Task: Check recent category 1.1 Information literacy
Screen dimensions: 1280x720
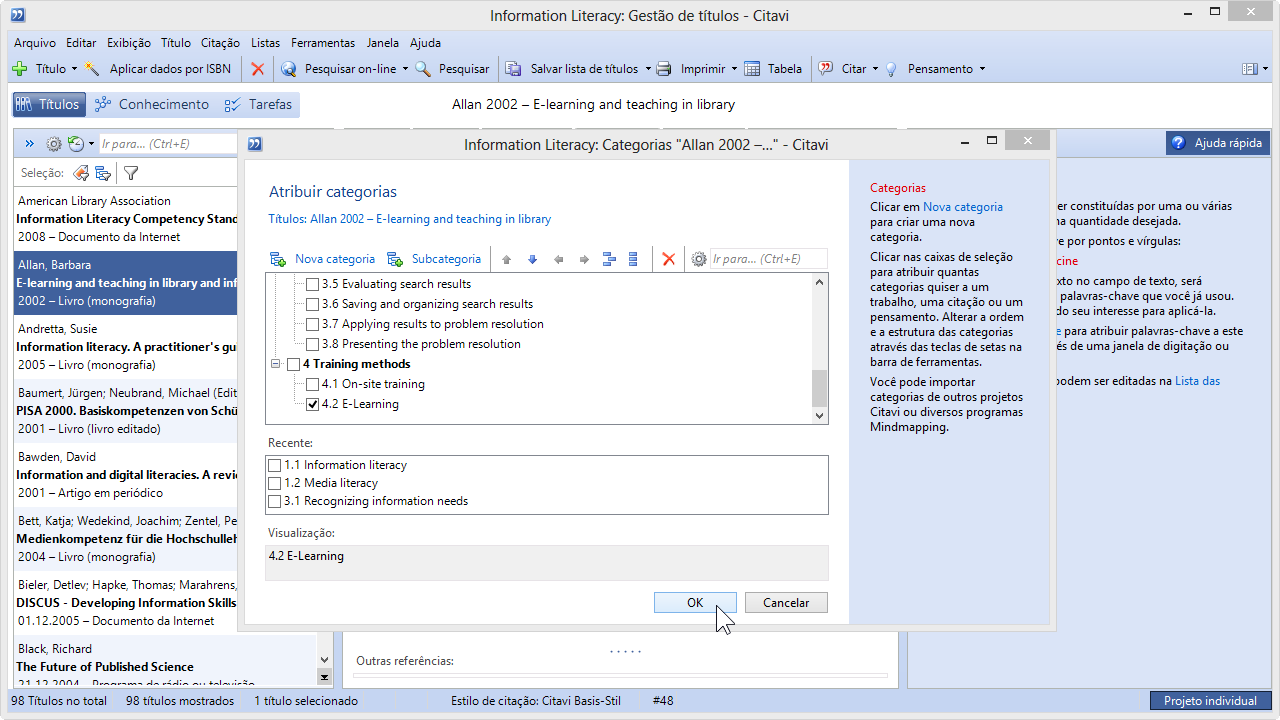Action: click(275, 465)
